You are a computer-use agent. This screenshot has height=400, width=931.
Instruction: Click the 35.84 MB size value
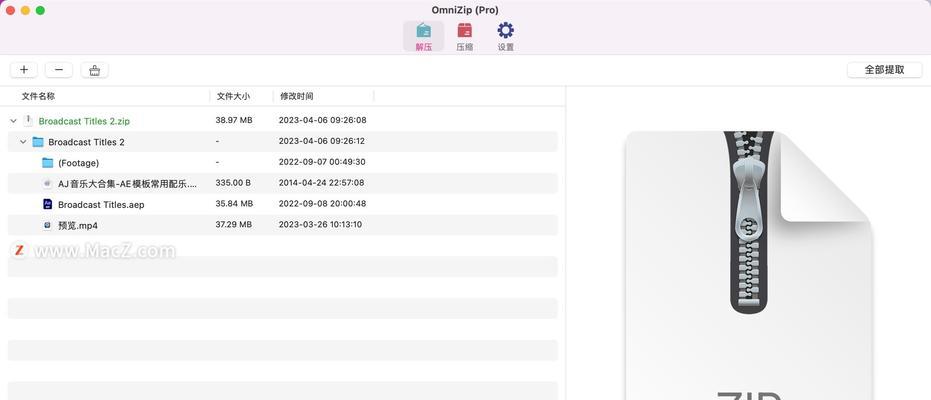pos(234,204)
